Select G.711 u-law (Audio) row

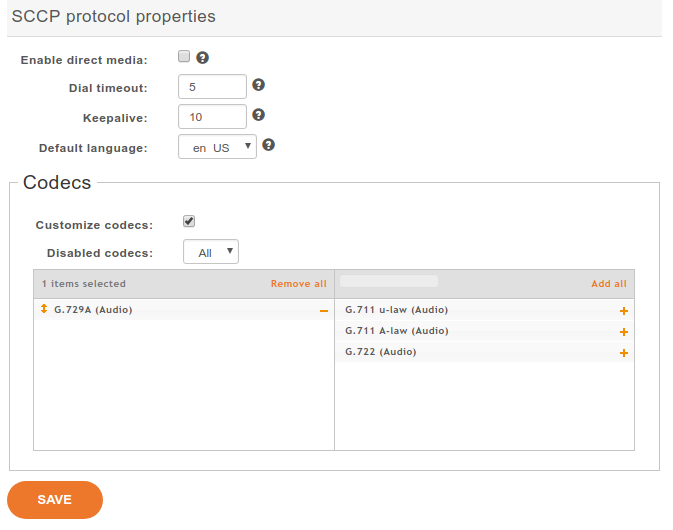pyautogui.click(x=484, y=310)
